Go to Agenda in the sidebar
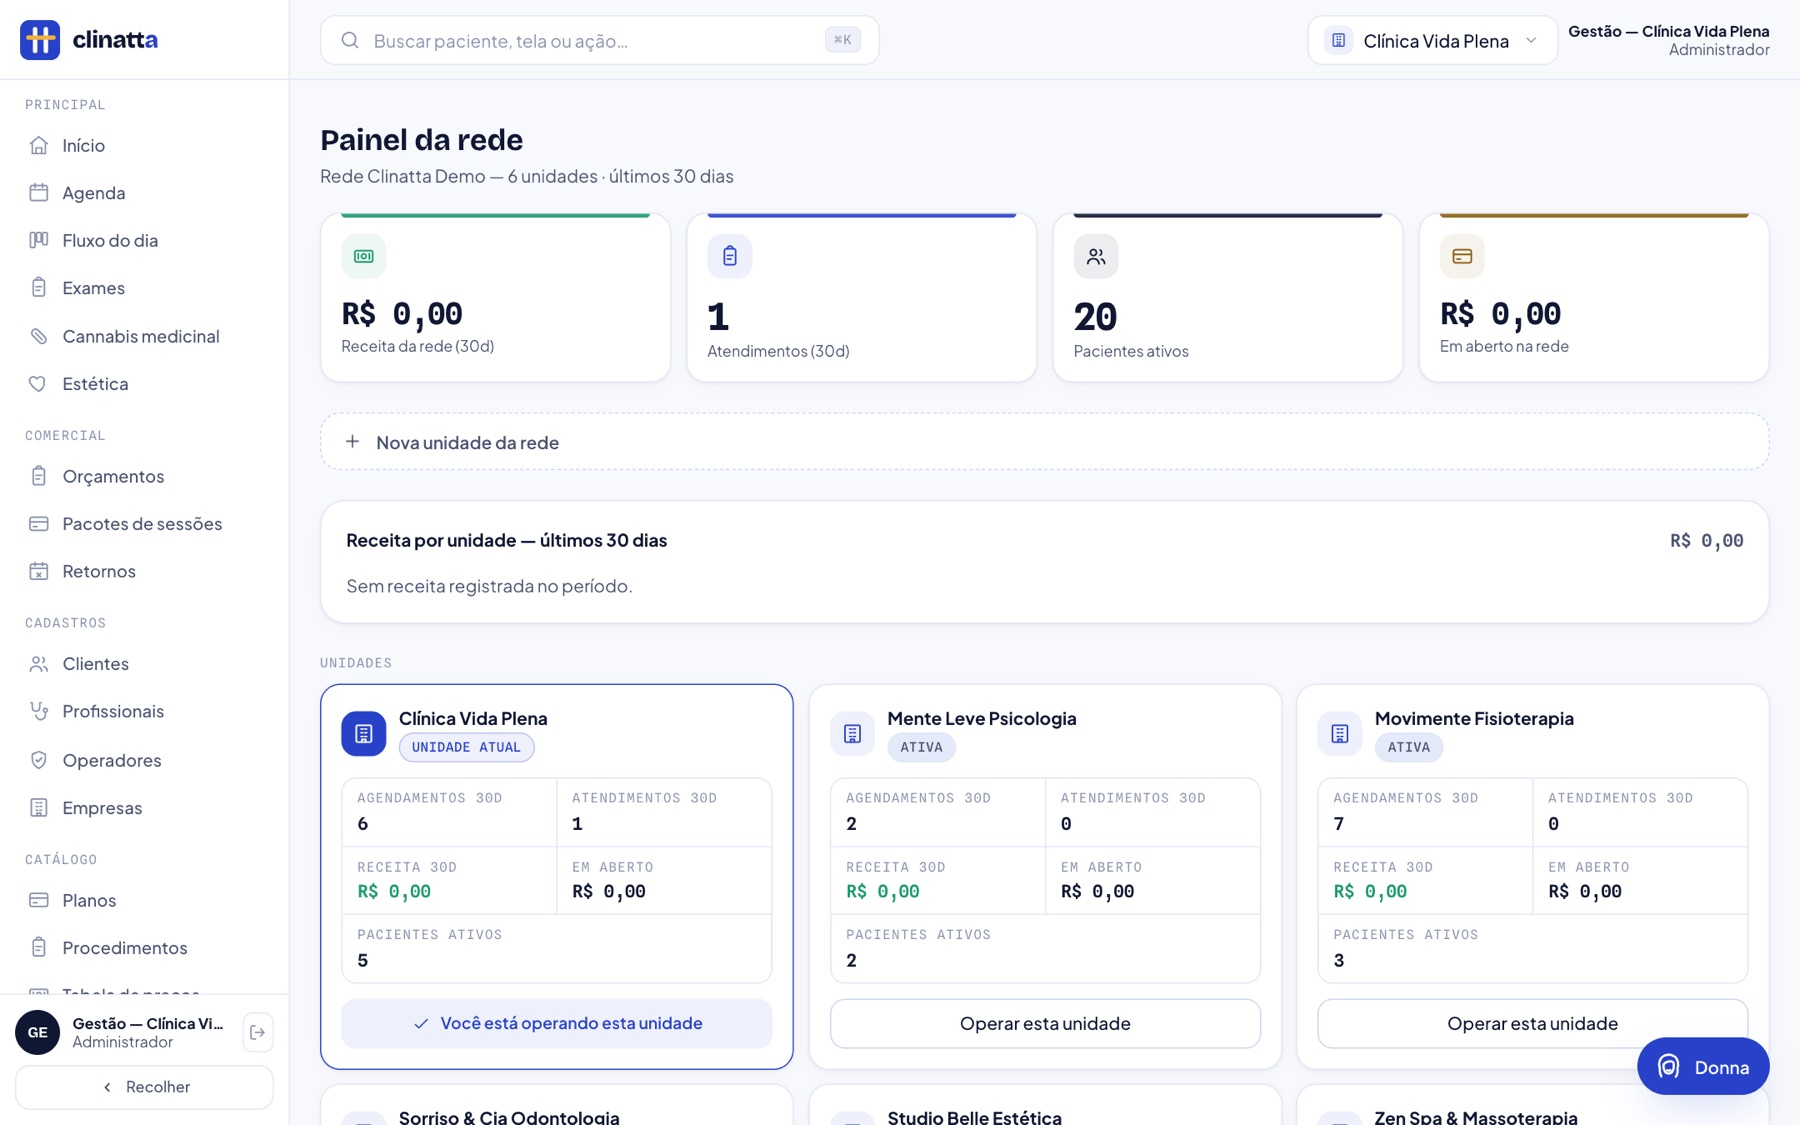The image size is (1800, 1125). click(144, 192)
